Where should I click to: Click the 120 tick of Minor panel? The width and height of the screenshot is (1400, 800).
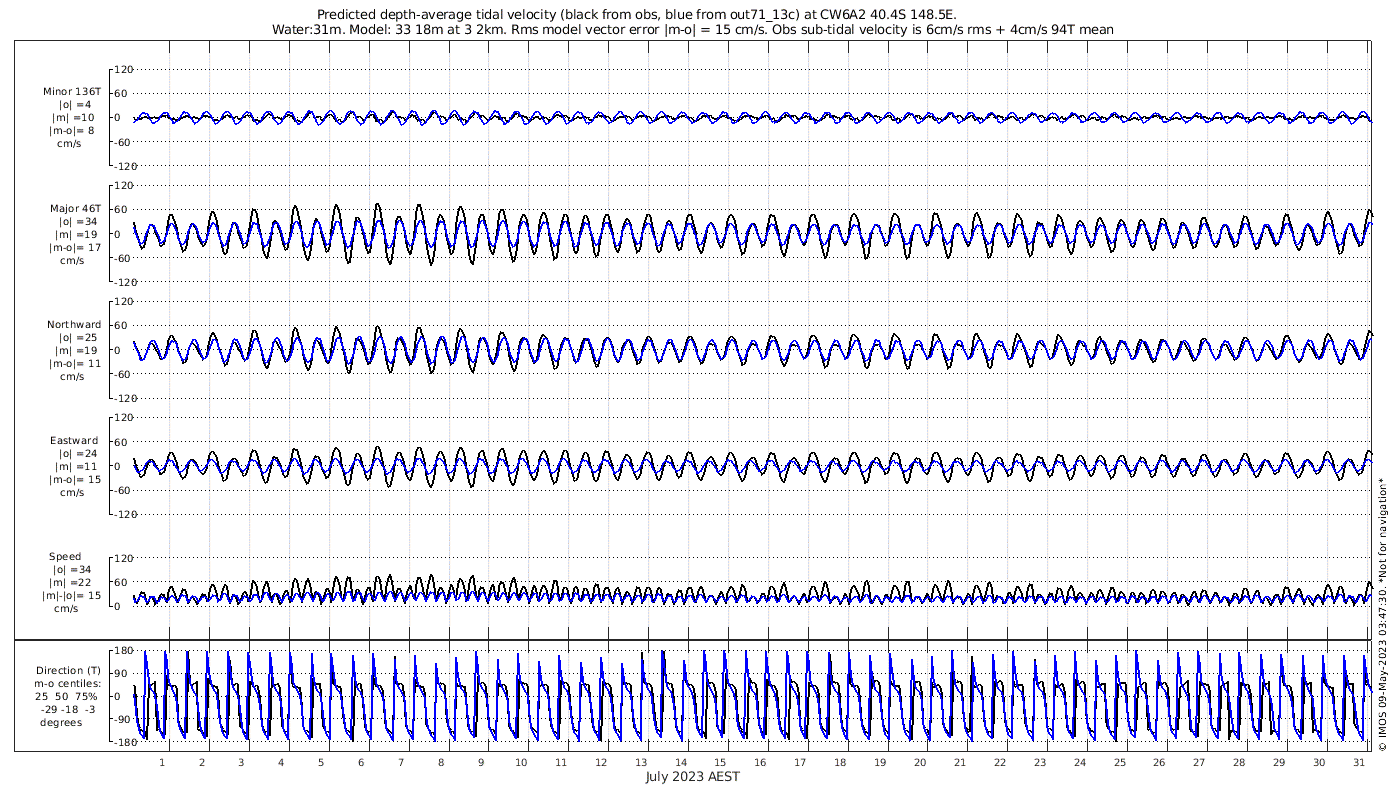tap(125, 69)
